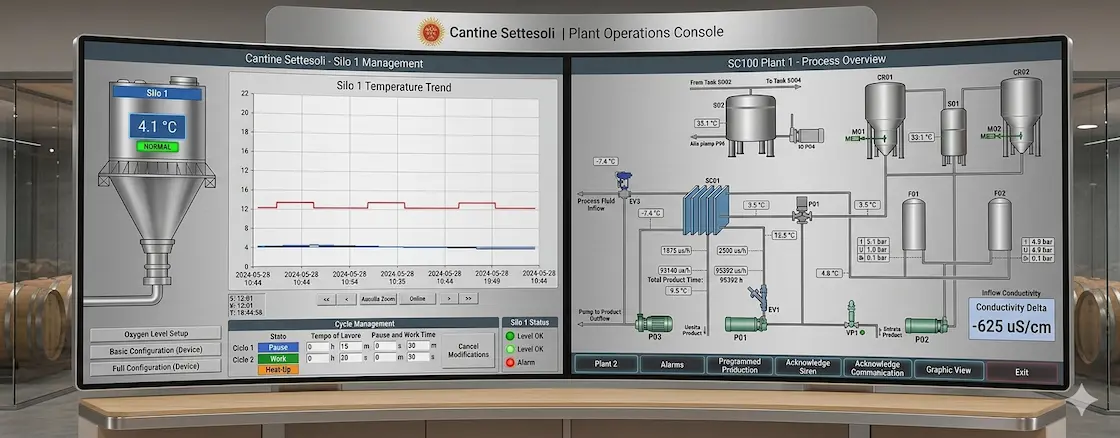Click Acknowledge Siren

point(808,367)
